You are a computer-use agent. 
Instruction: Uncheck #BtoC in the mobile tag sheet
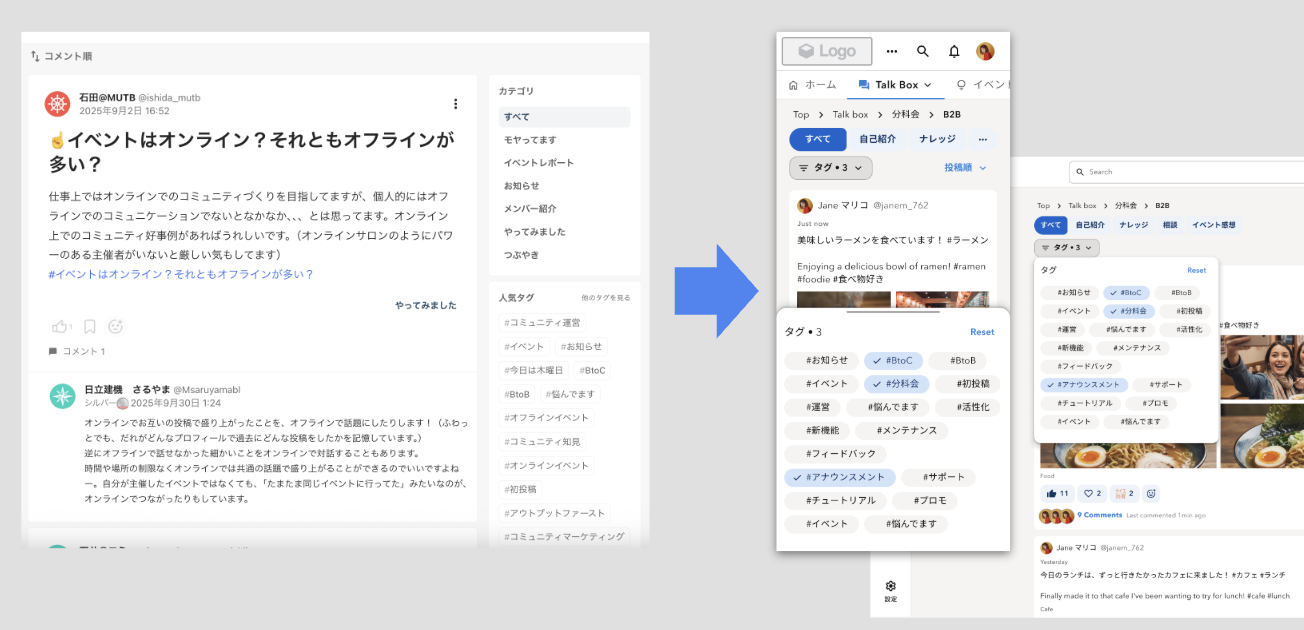pyautogui.click(x=893, y=360)
